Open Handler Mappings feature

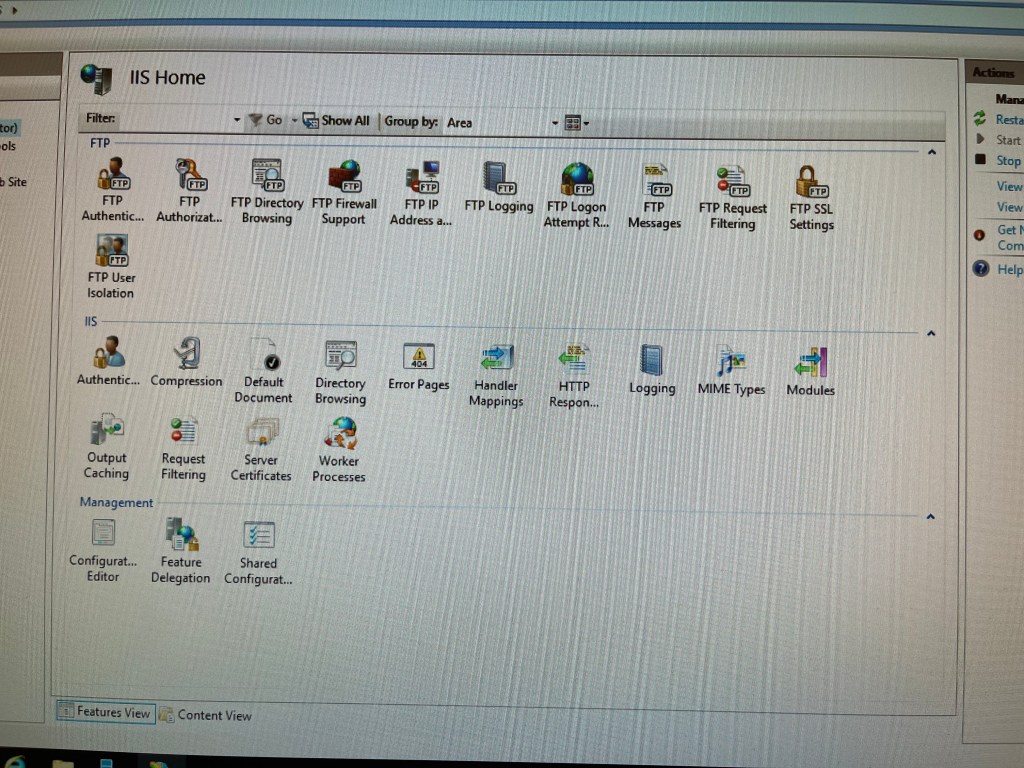[496, 360]
